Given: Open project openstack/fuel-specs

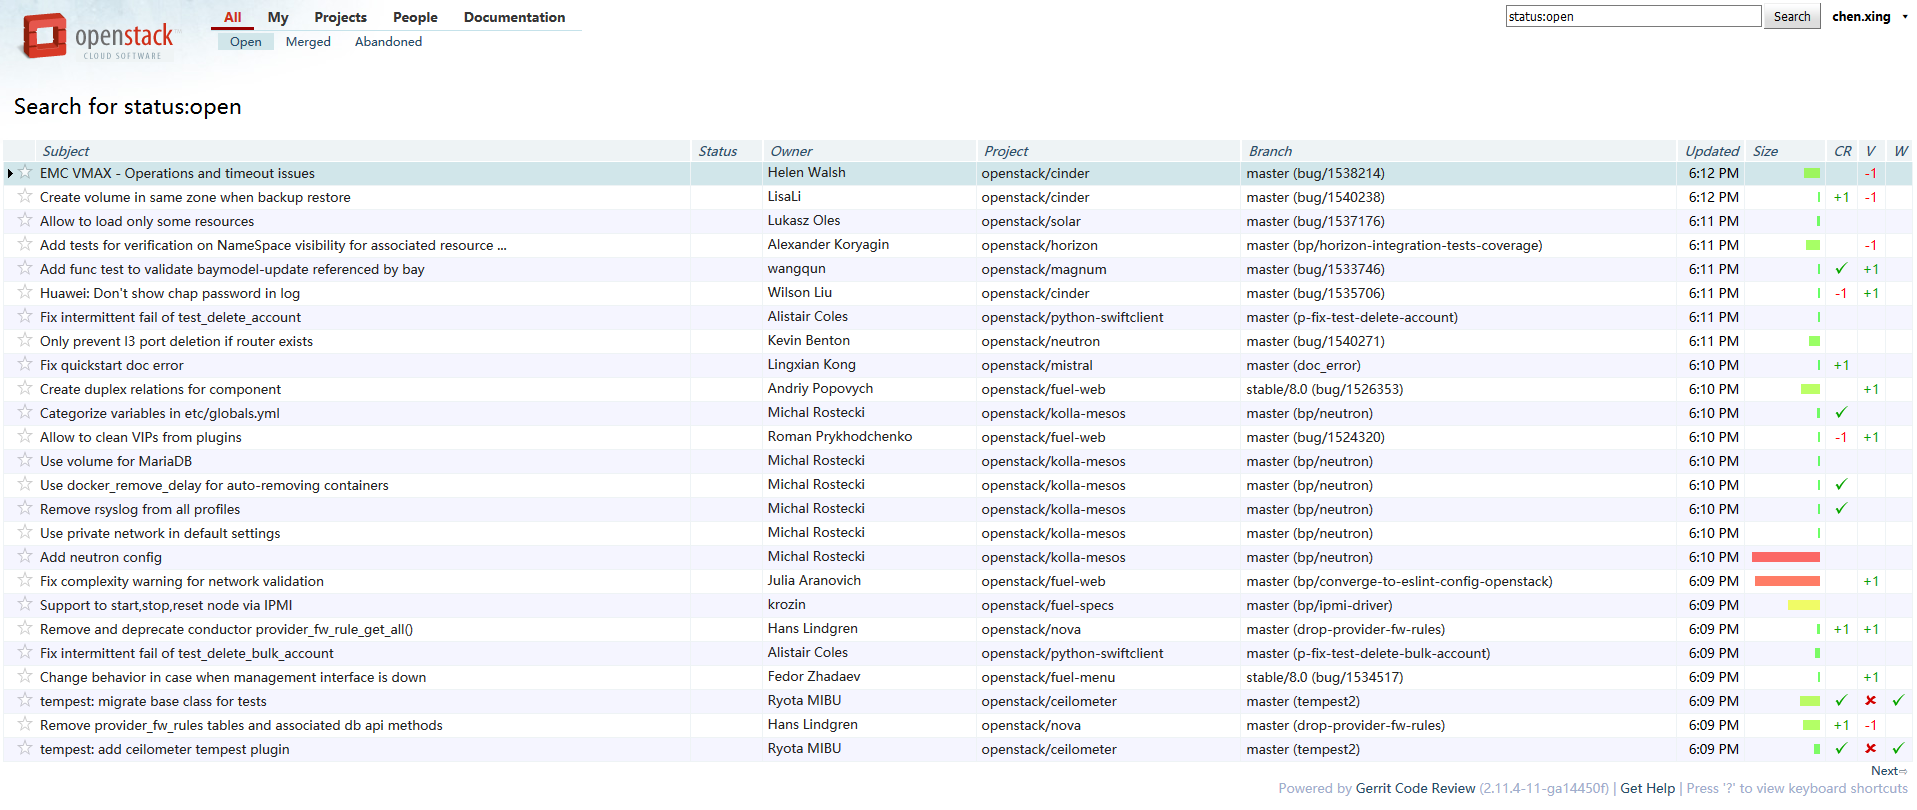Looking at the screenshot, I should point(1047,605).
